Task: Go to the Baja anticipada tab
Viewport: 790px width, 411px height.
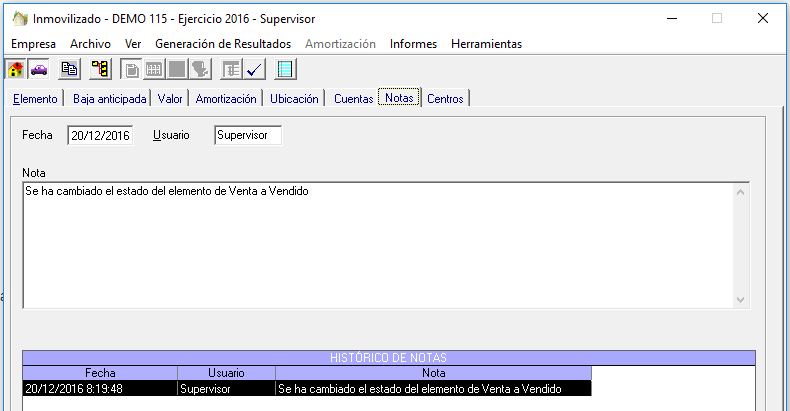Action: point(110,98)
